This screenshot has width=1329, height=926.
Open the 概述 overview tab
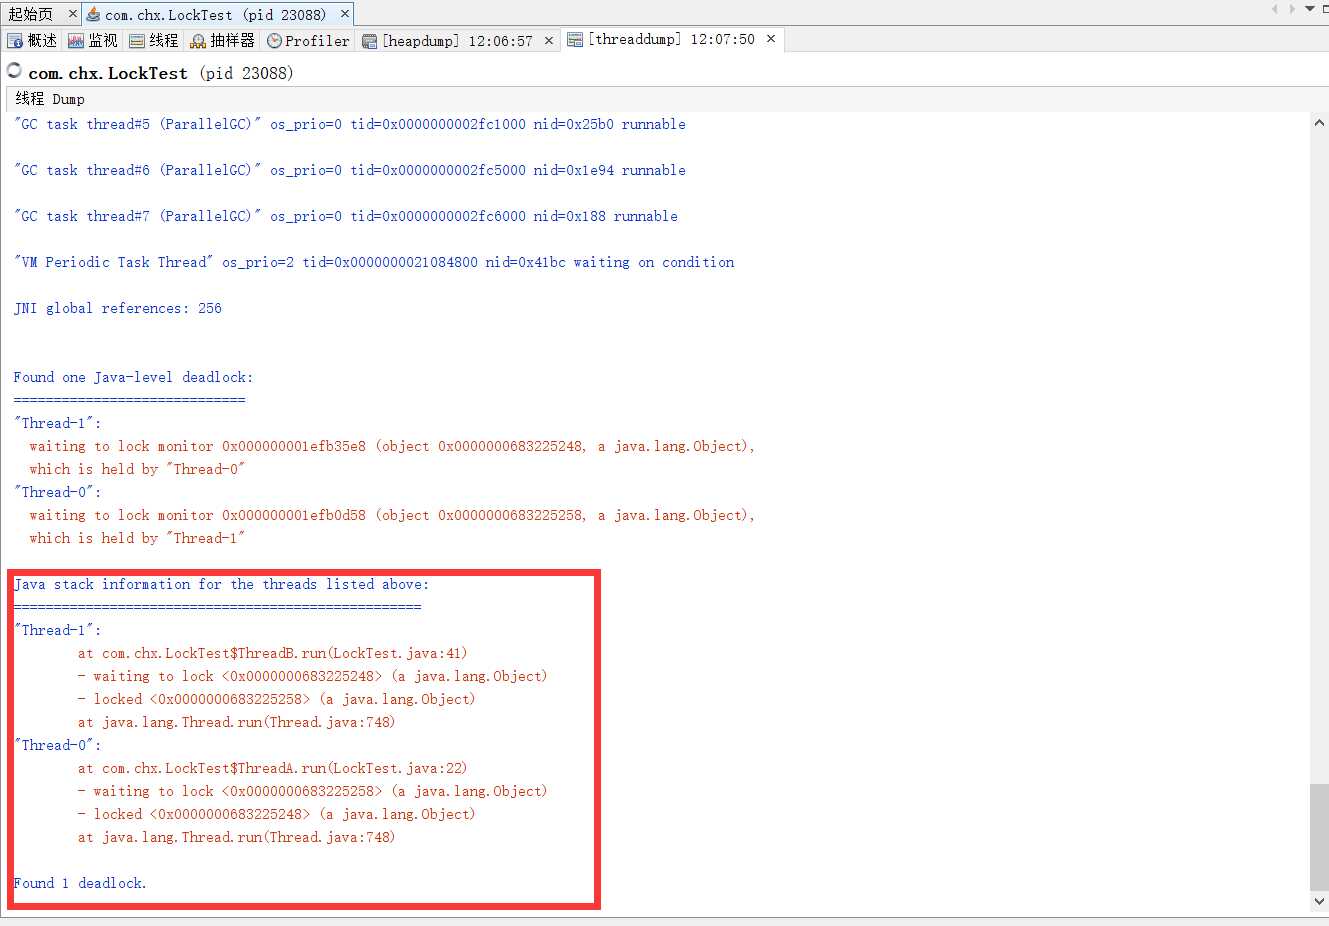click(32, 40)
